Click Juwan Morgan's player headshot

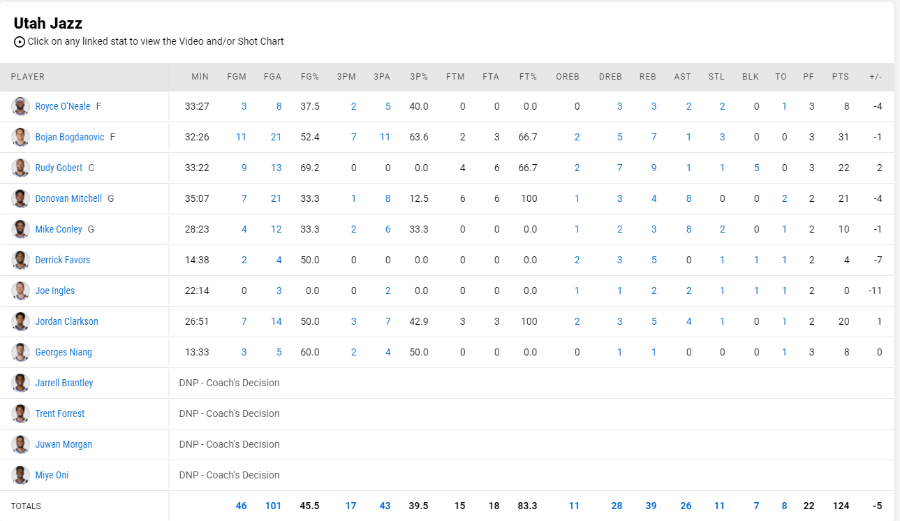point(20,445)
